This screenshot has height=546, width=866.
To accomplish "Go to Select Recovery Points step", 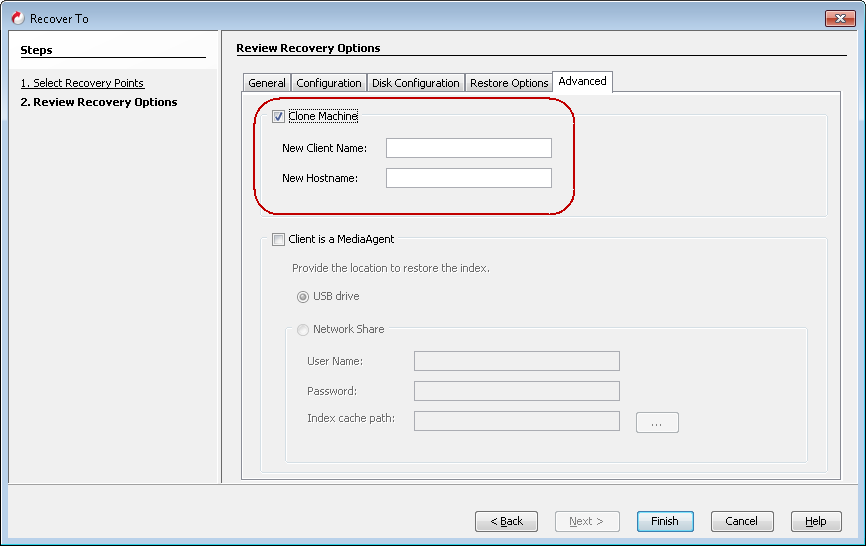I will 82,83.
